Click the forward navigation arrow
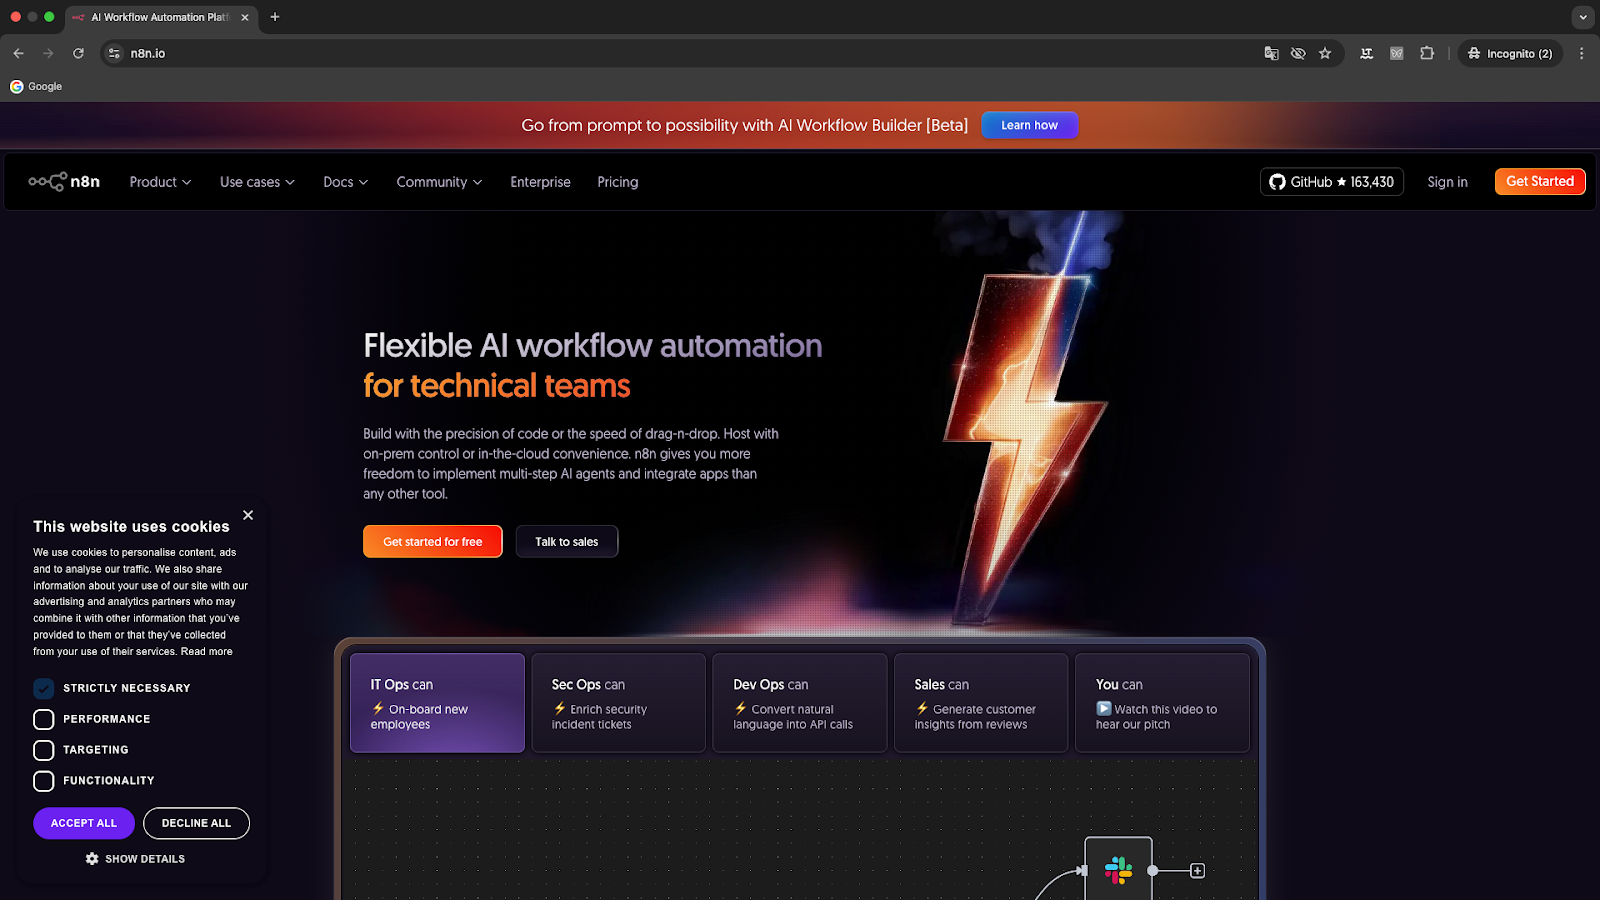 tap(48, 53)
